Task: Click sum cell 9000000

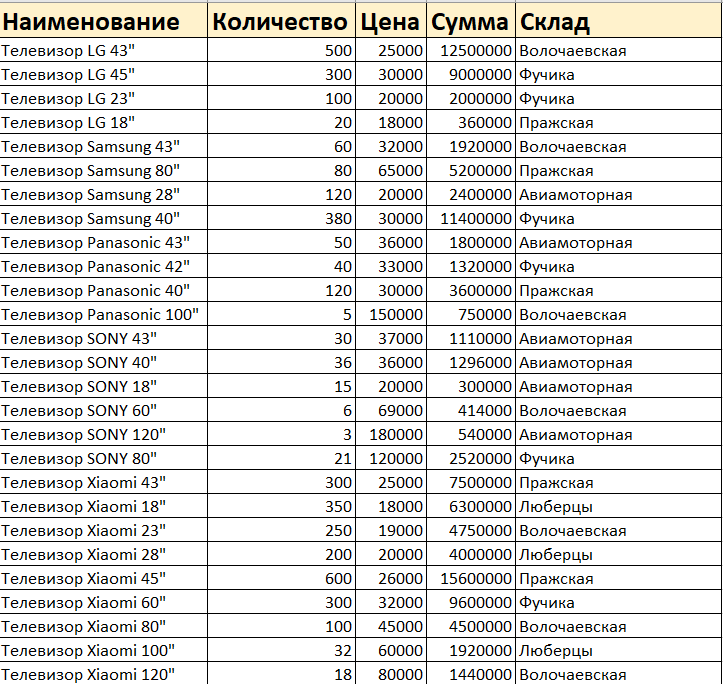Action: point(471,74)
